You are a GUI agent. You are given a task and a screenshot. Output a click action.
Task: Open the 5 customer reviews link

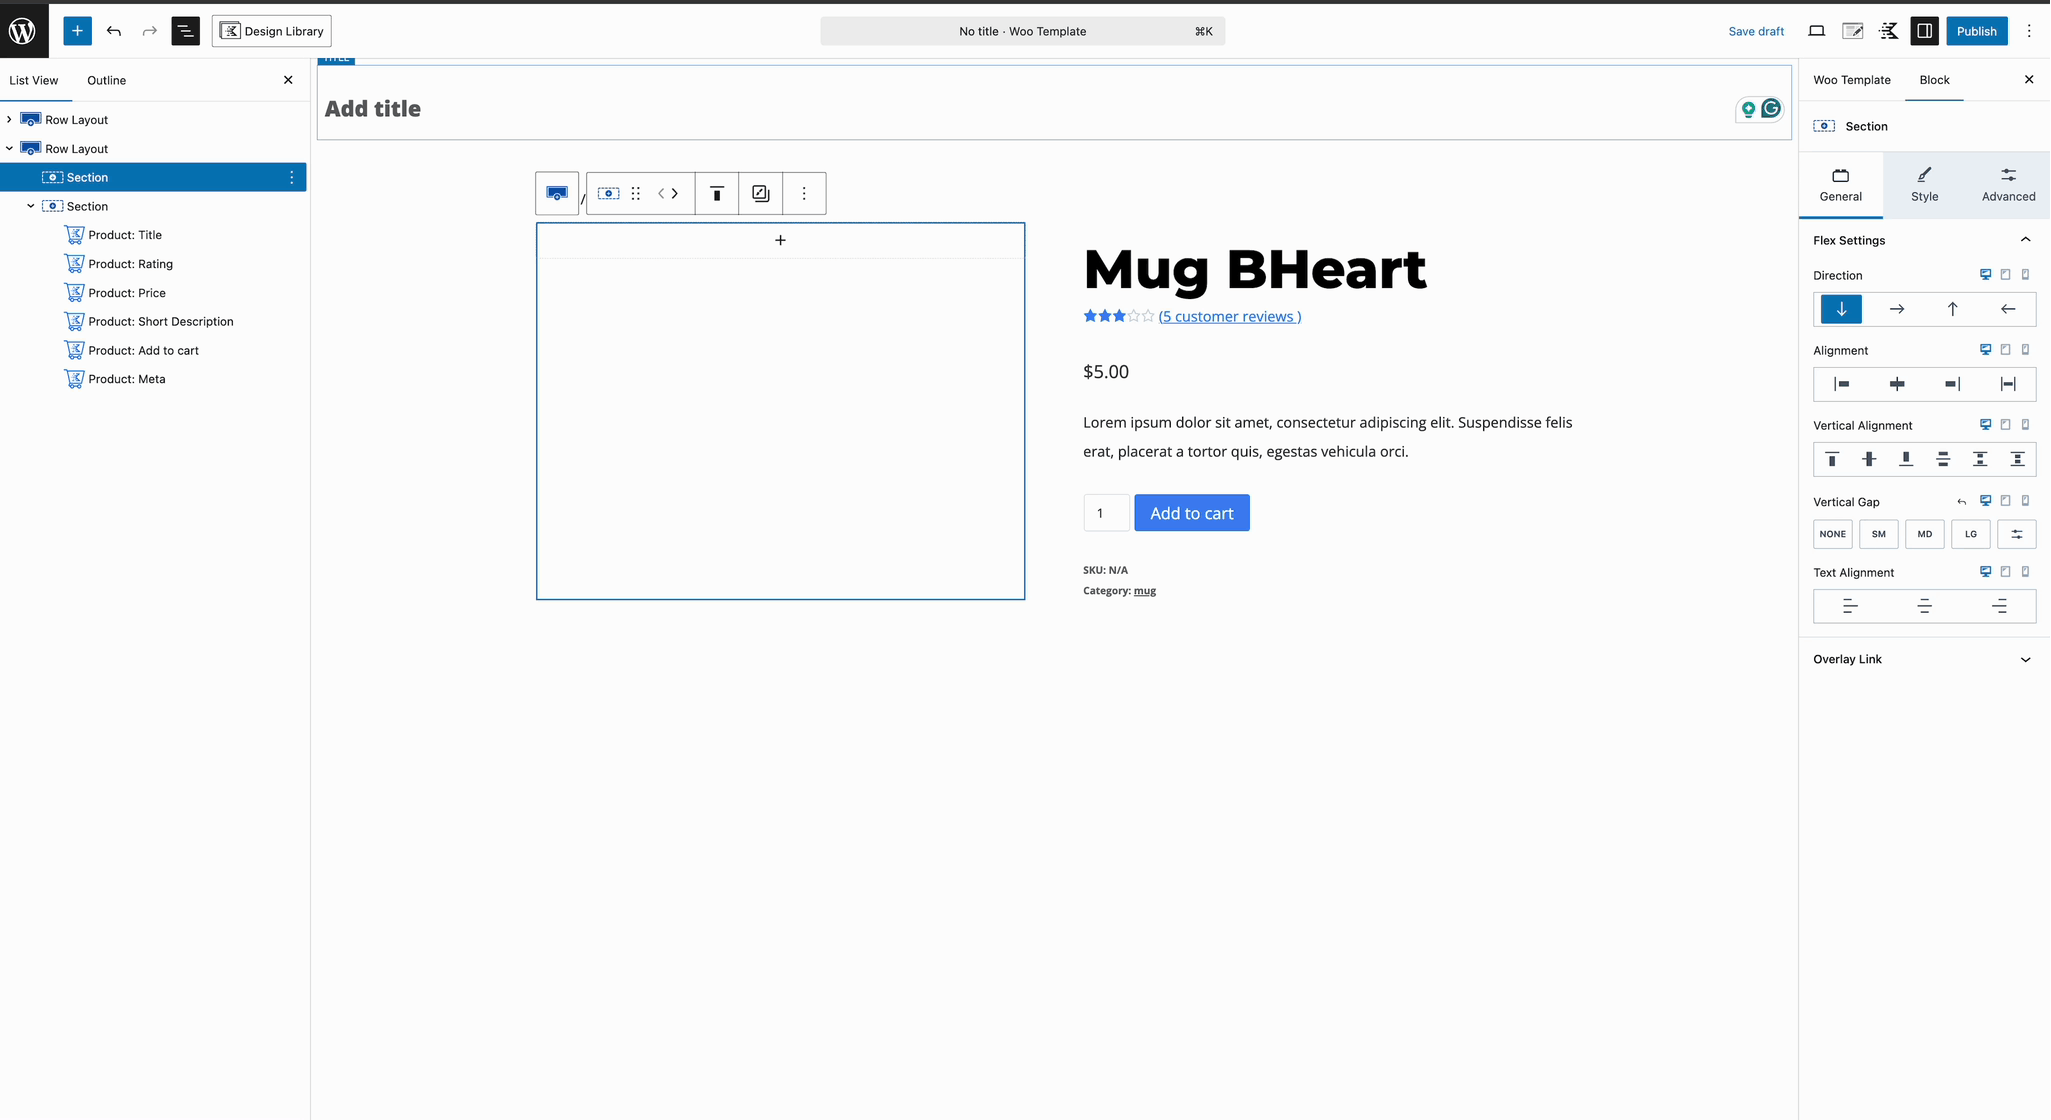1229,316
